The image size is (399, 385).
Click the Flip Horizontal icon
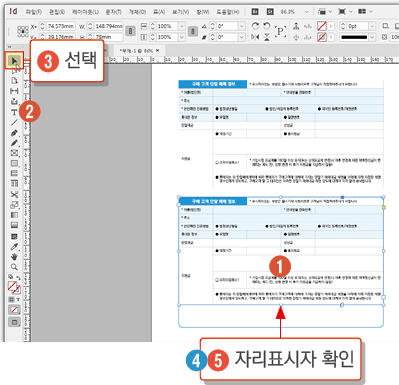pos(255,37)
